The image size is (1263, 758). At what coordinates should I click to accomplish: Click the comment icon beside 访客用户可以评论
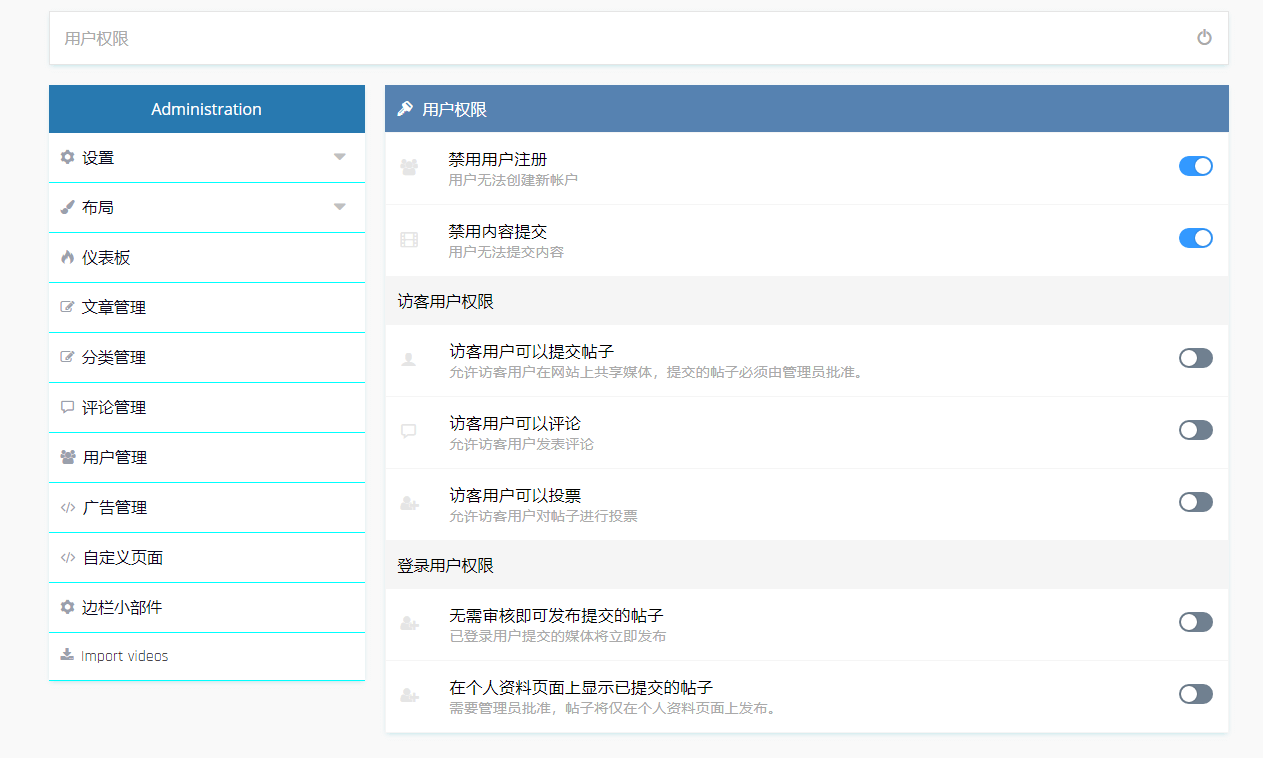click(x=408, y=431)
